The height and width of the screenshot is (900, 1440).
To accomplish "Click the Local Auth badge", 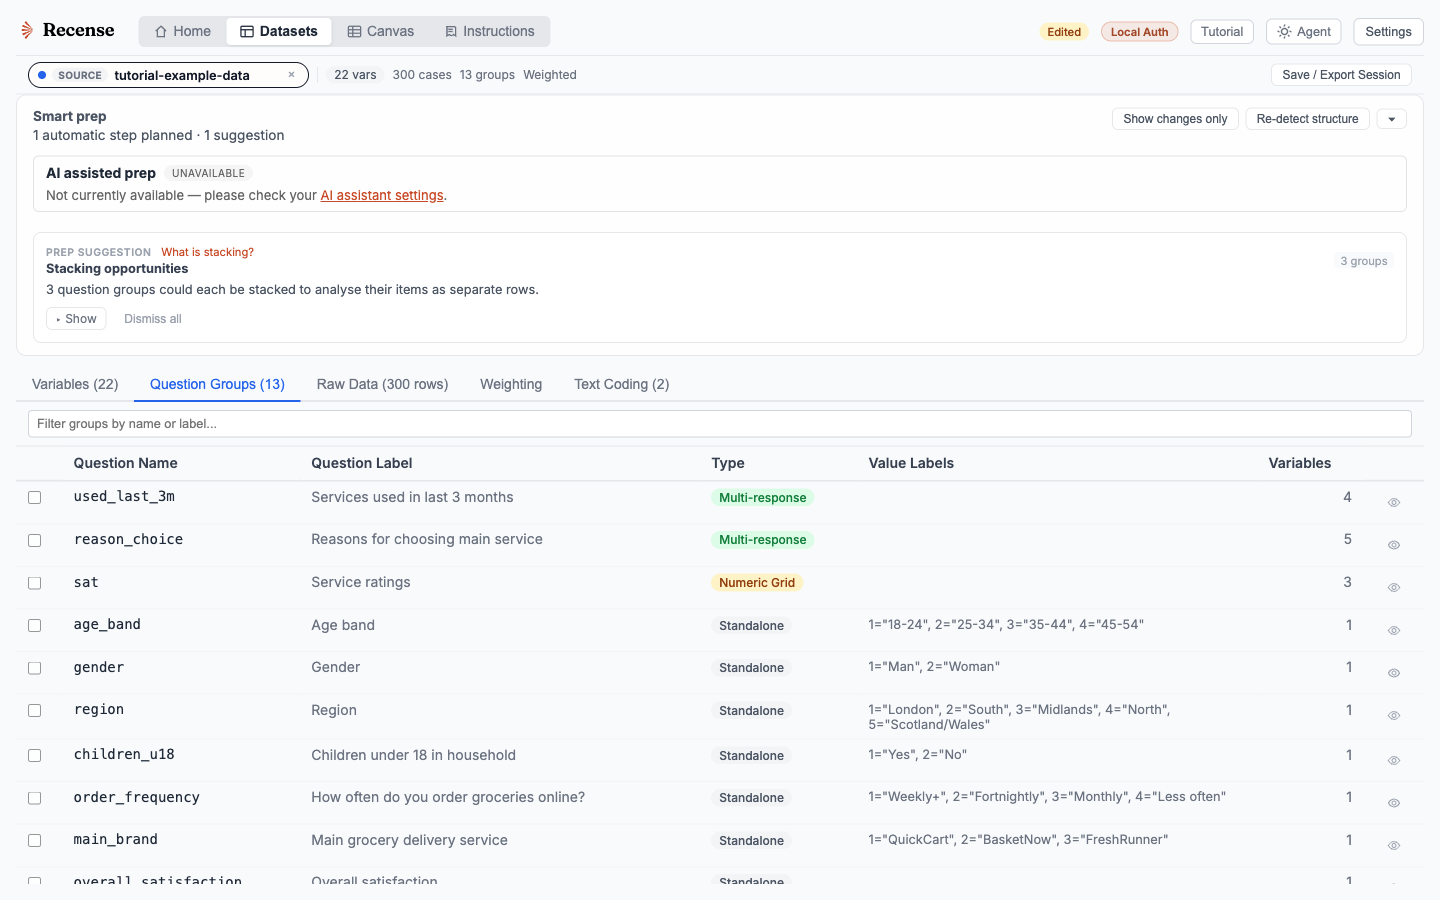I will (1139, 32).
